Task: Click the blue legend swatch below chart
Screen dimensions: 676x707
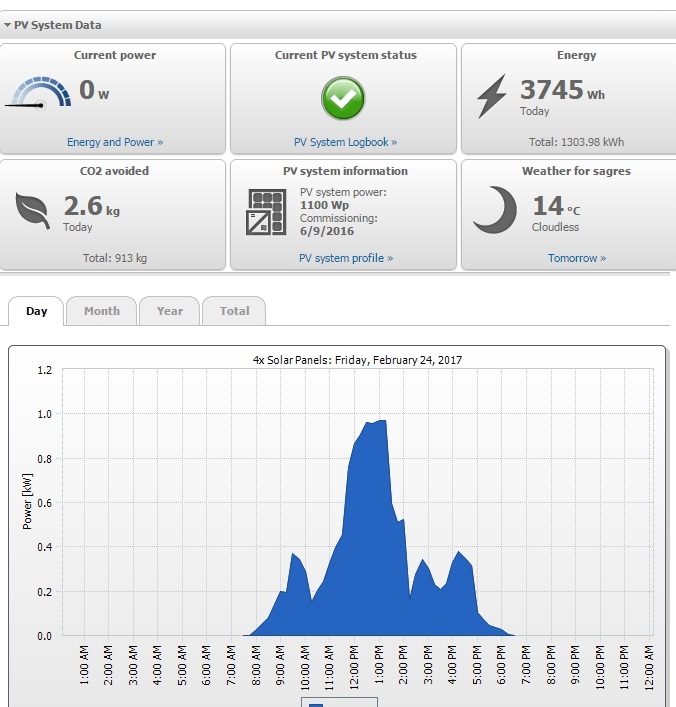Action: (316, 705)
